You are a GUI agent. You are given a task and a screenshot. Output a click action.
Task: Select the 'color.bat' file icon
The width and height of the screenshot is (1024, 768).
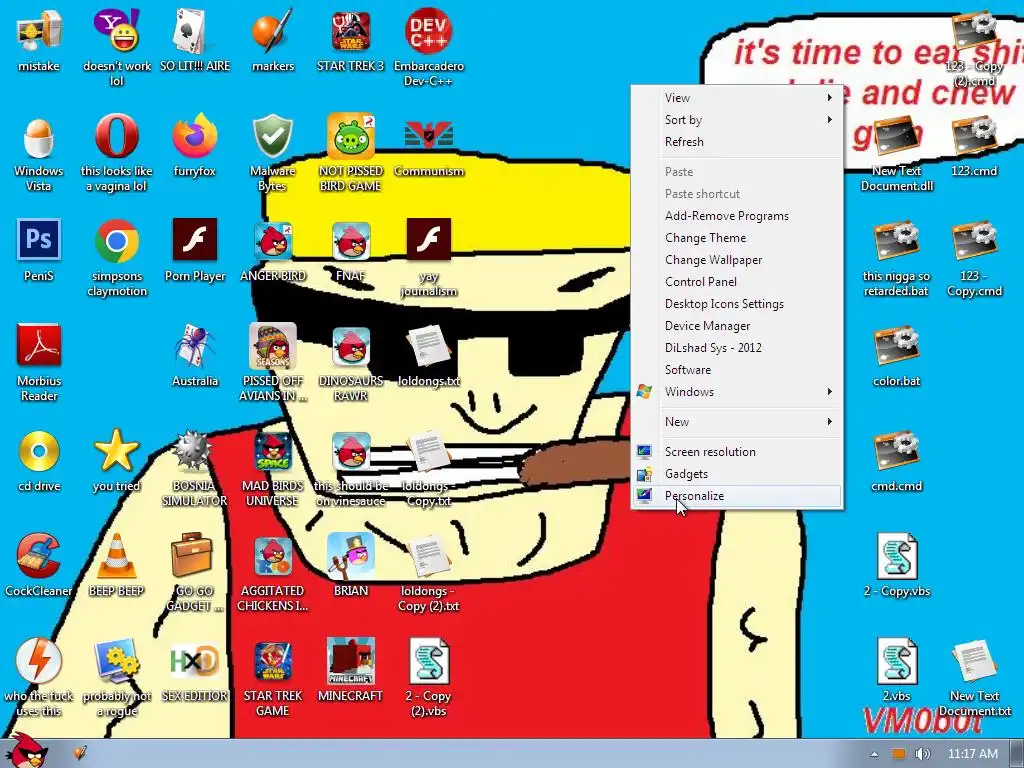(896, 345)
